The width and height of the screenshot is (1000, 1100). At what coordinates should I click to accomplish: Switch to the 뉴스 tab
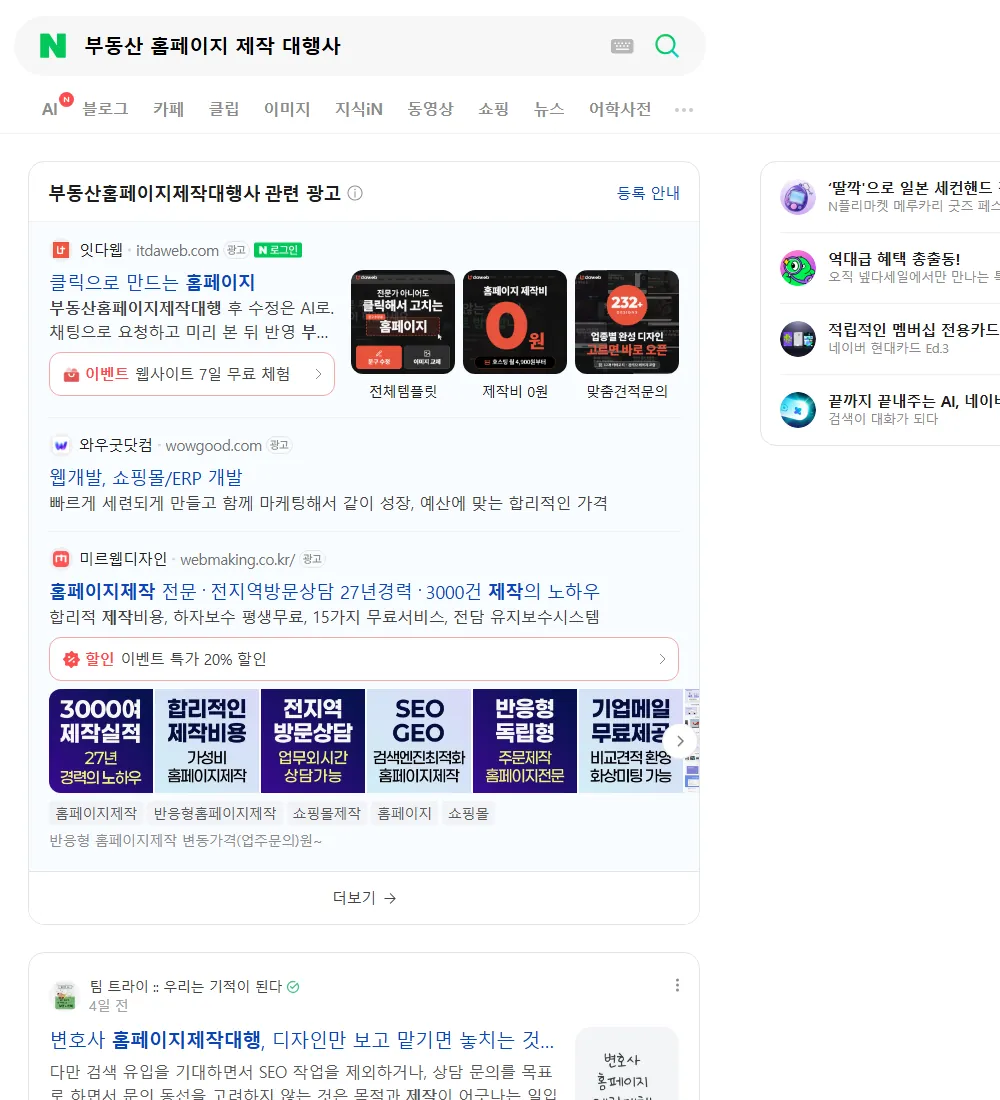pos(549,109)
